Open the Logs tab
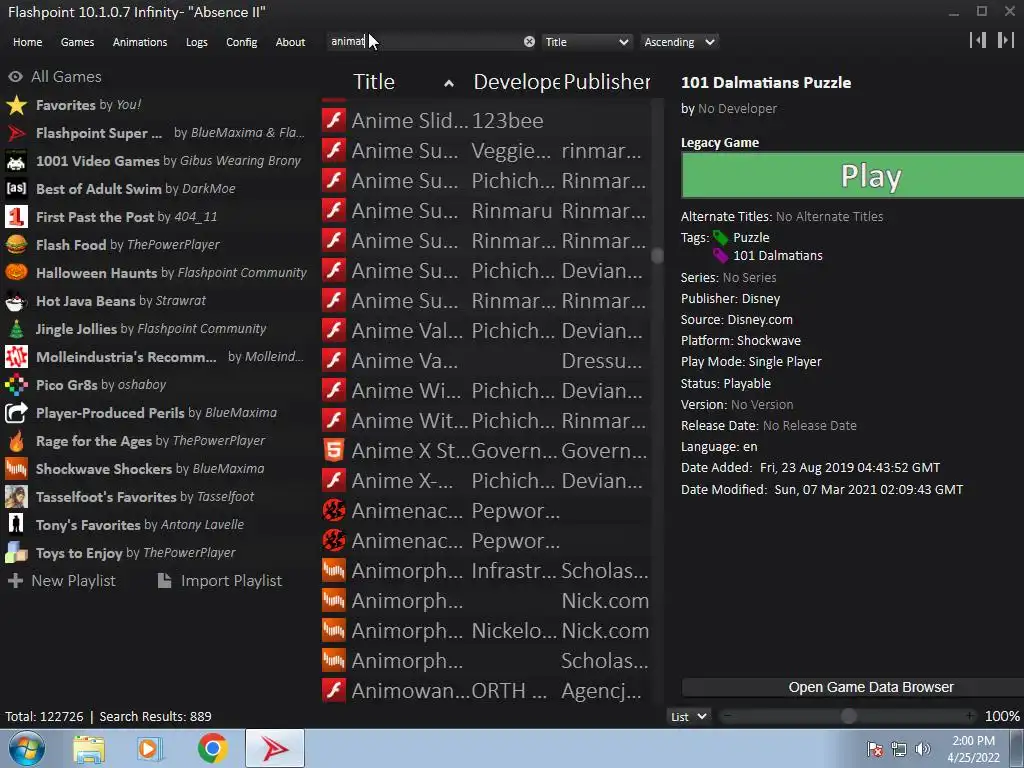 coord(197,42)
